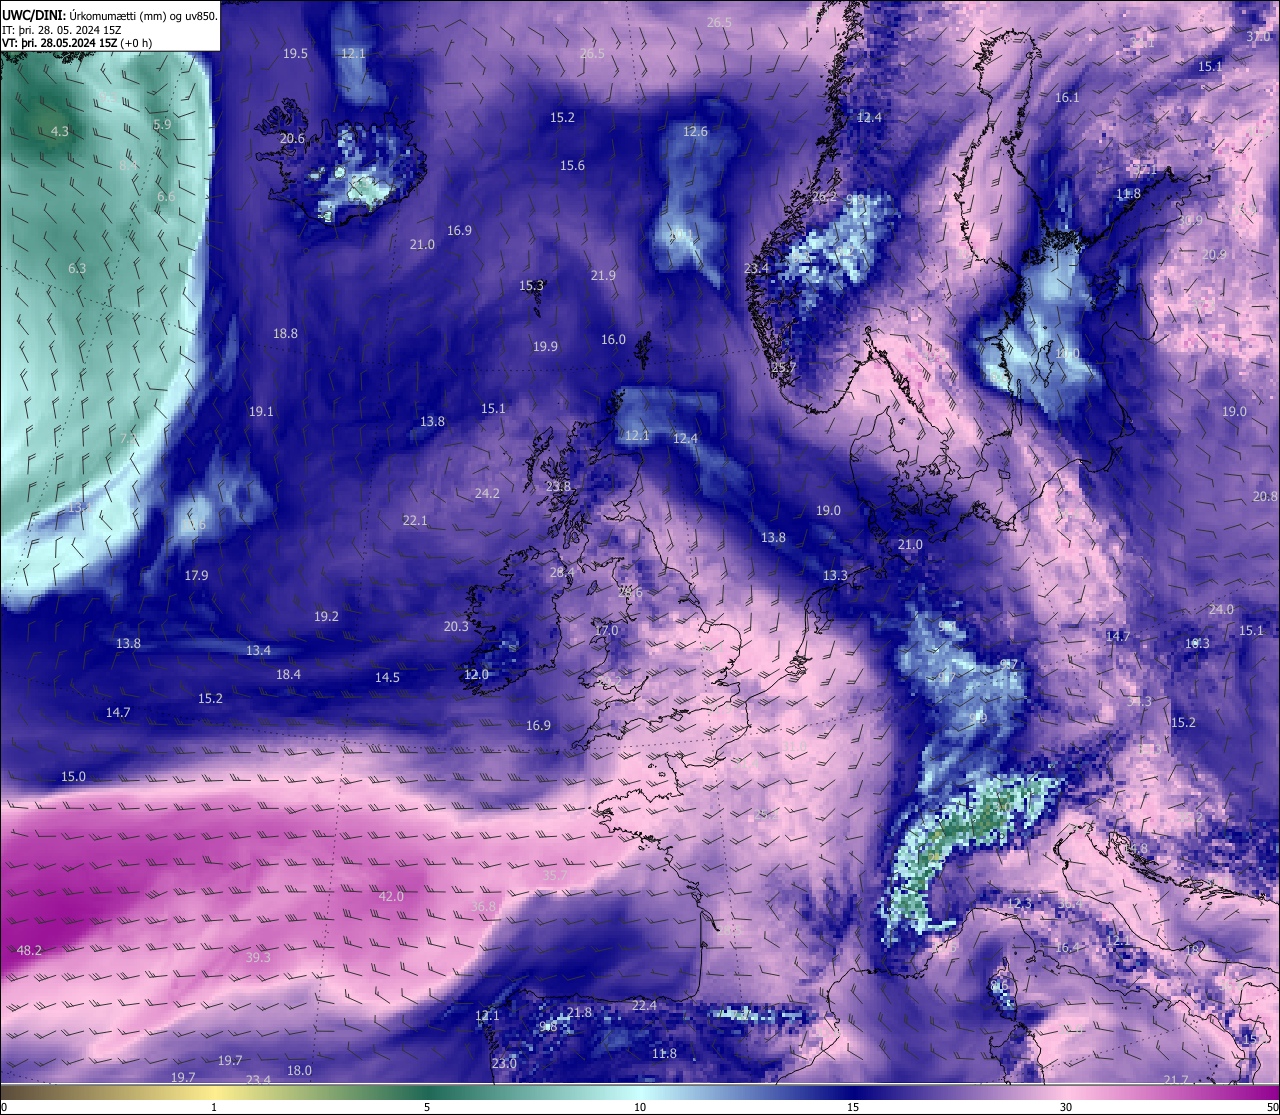Click the 14.5 value label
Image resolution: width=1280 pixels, height=1115 pixels.
click(x=387, y=678)
